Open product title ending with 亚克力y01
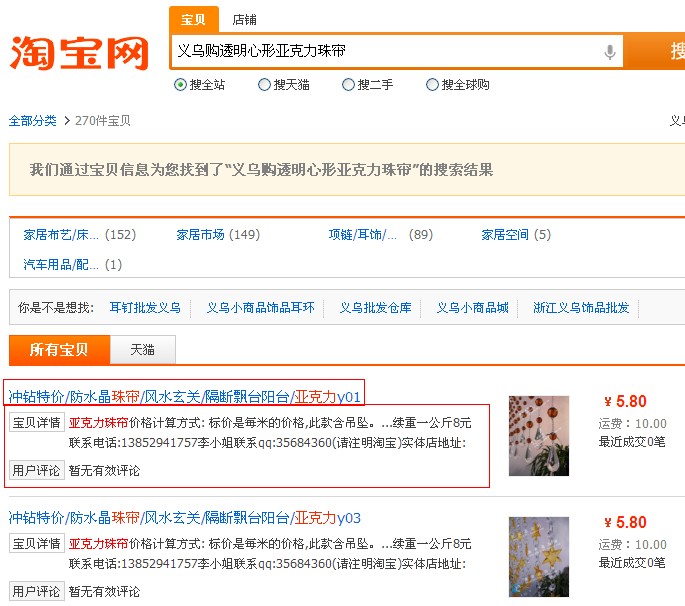 point(184,396)
